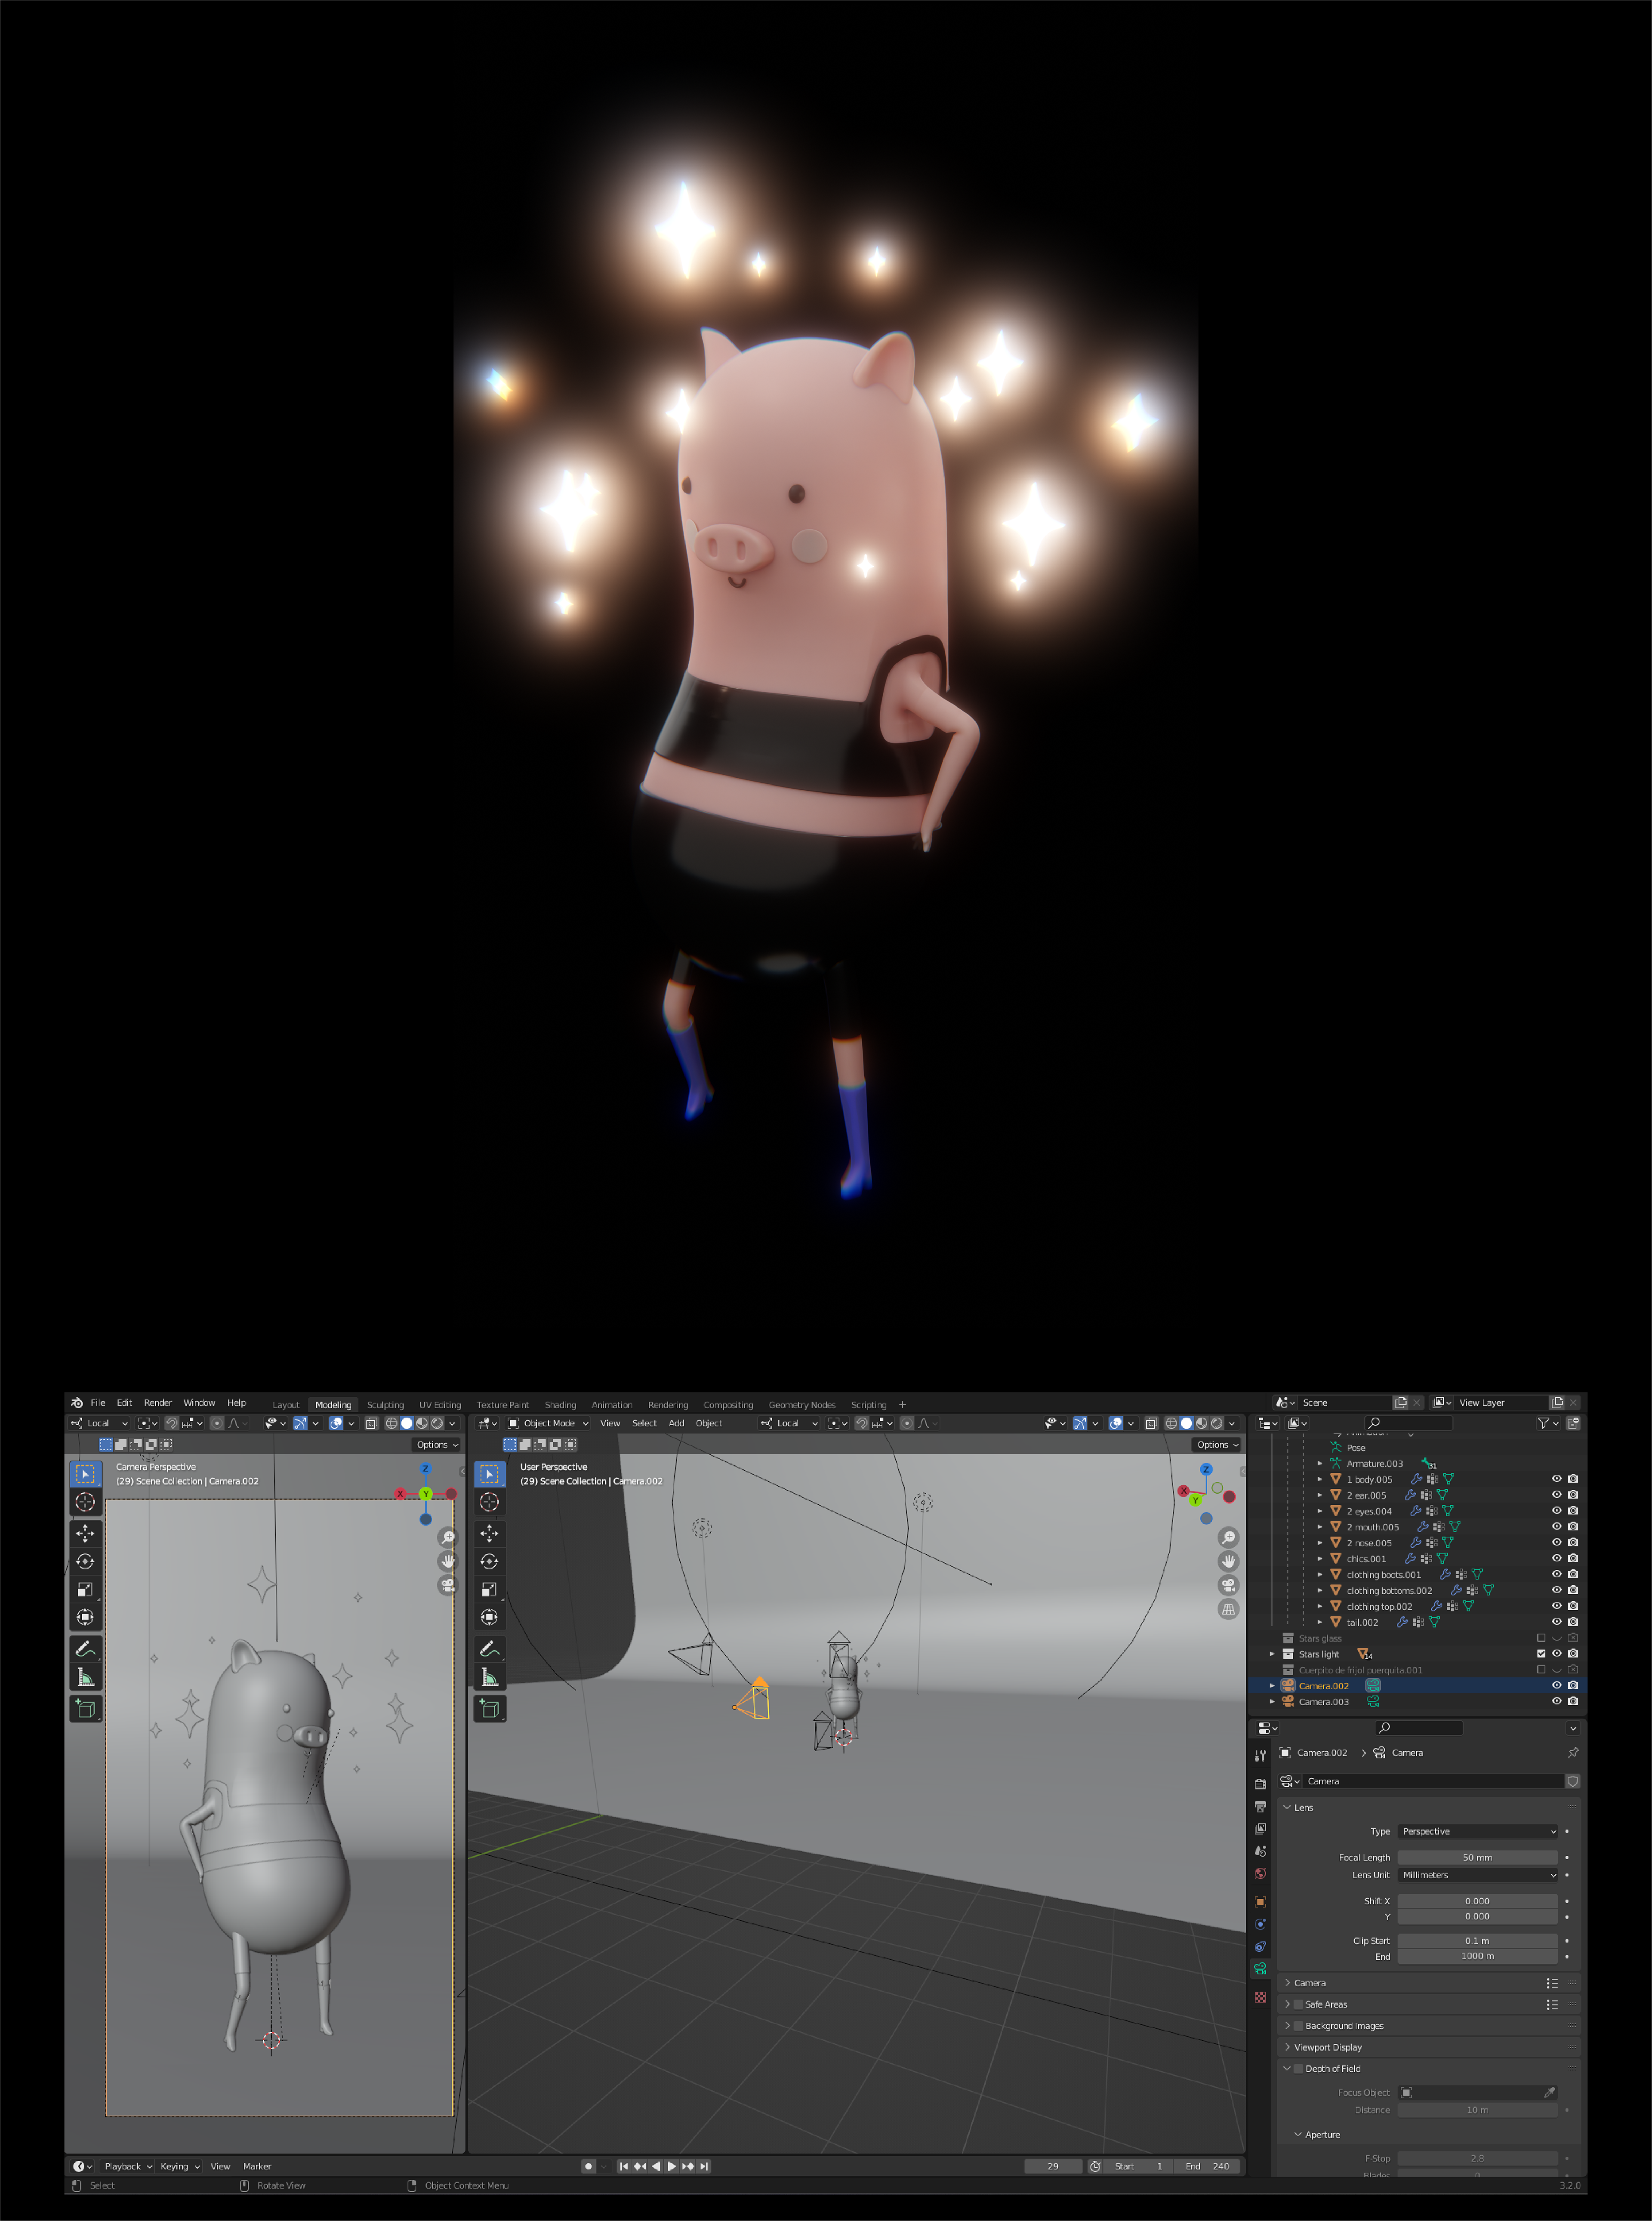This screenshot has width=1652, height=2221.
Task: Open the Render menu
Action: [157, 1403]
